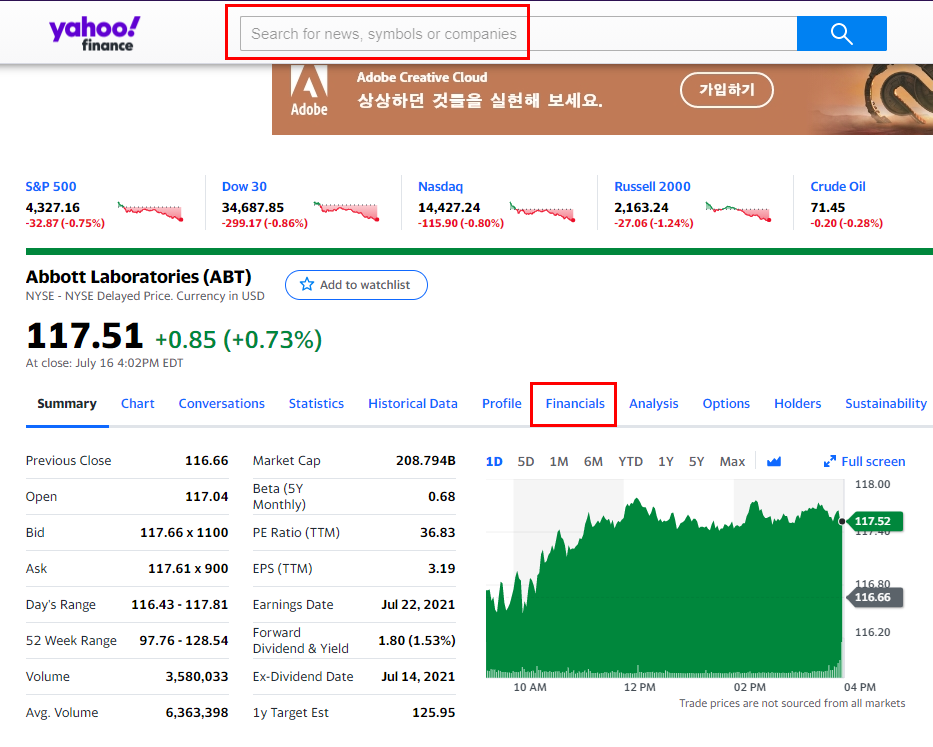Select the 1Y chart range

click(x=666, y=461)
